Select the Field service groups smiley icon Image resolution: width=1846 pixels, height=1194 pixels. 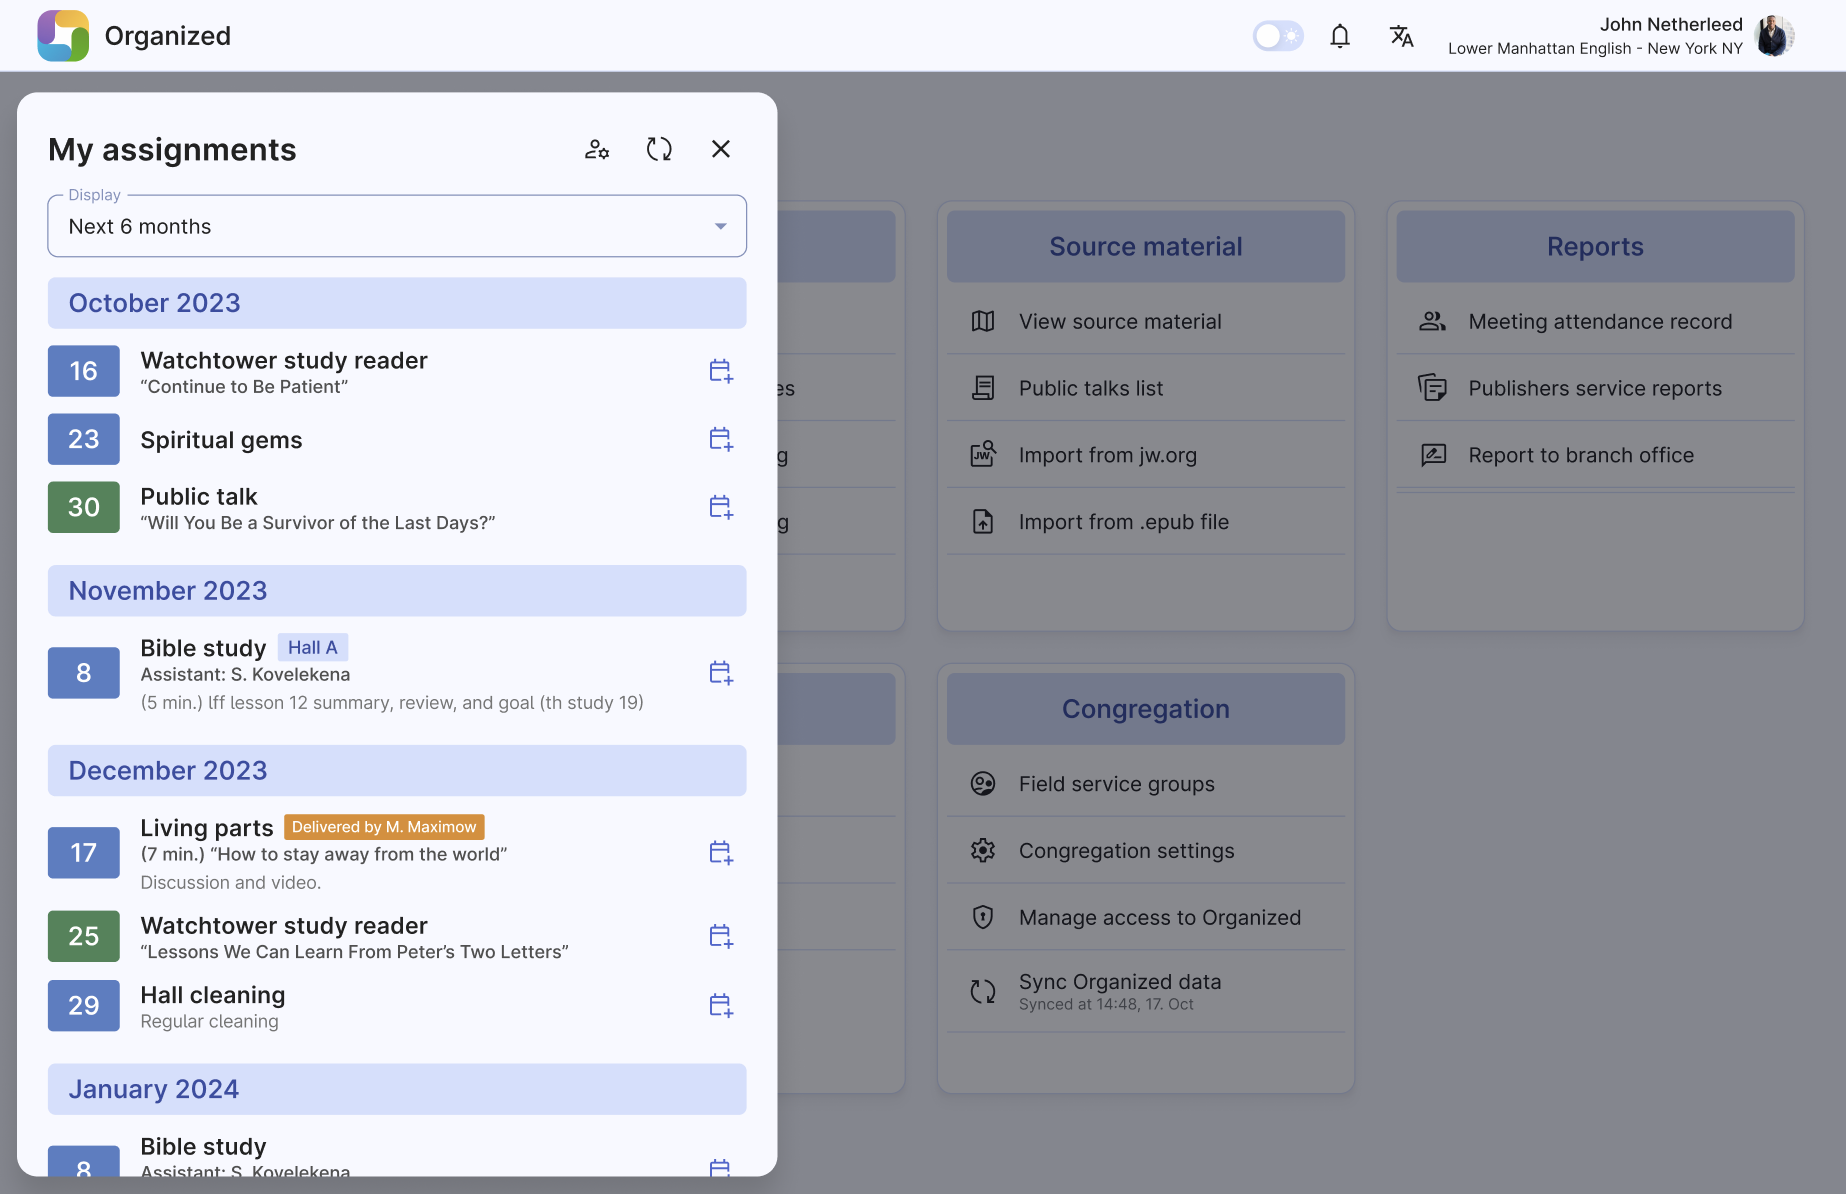983,783
